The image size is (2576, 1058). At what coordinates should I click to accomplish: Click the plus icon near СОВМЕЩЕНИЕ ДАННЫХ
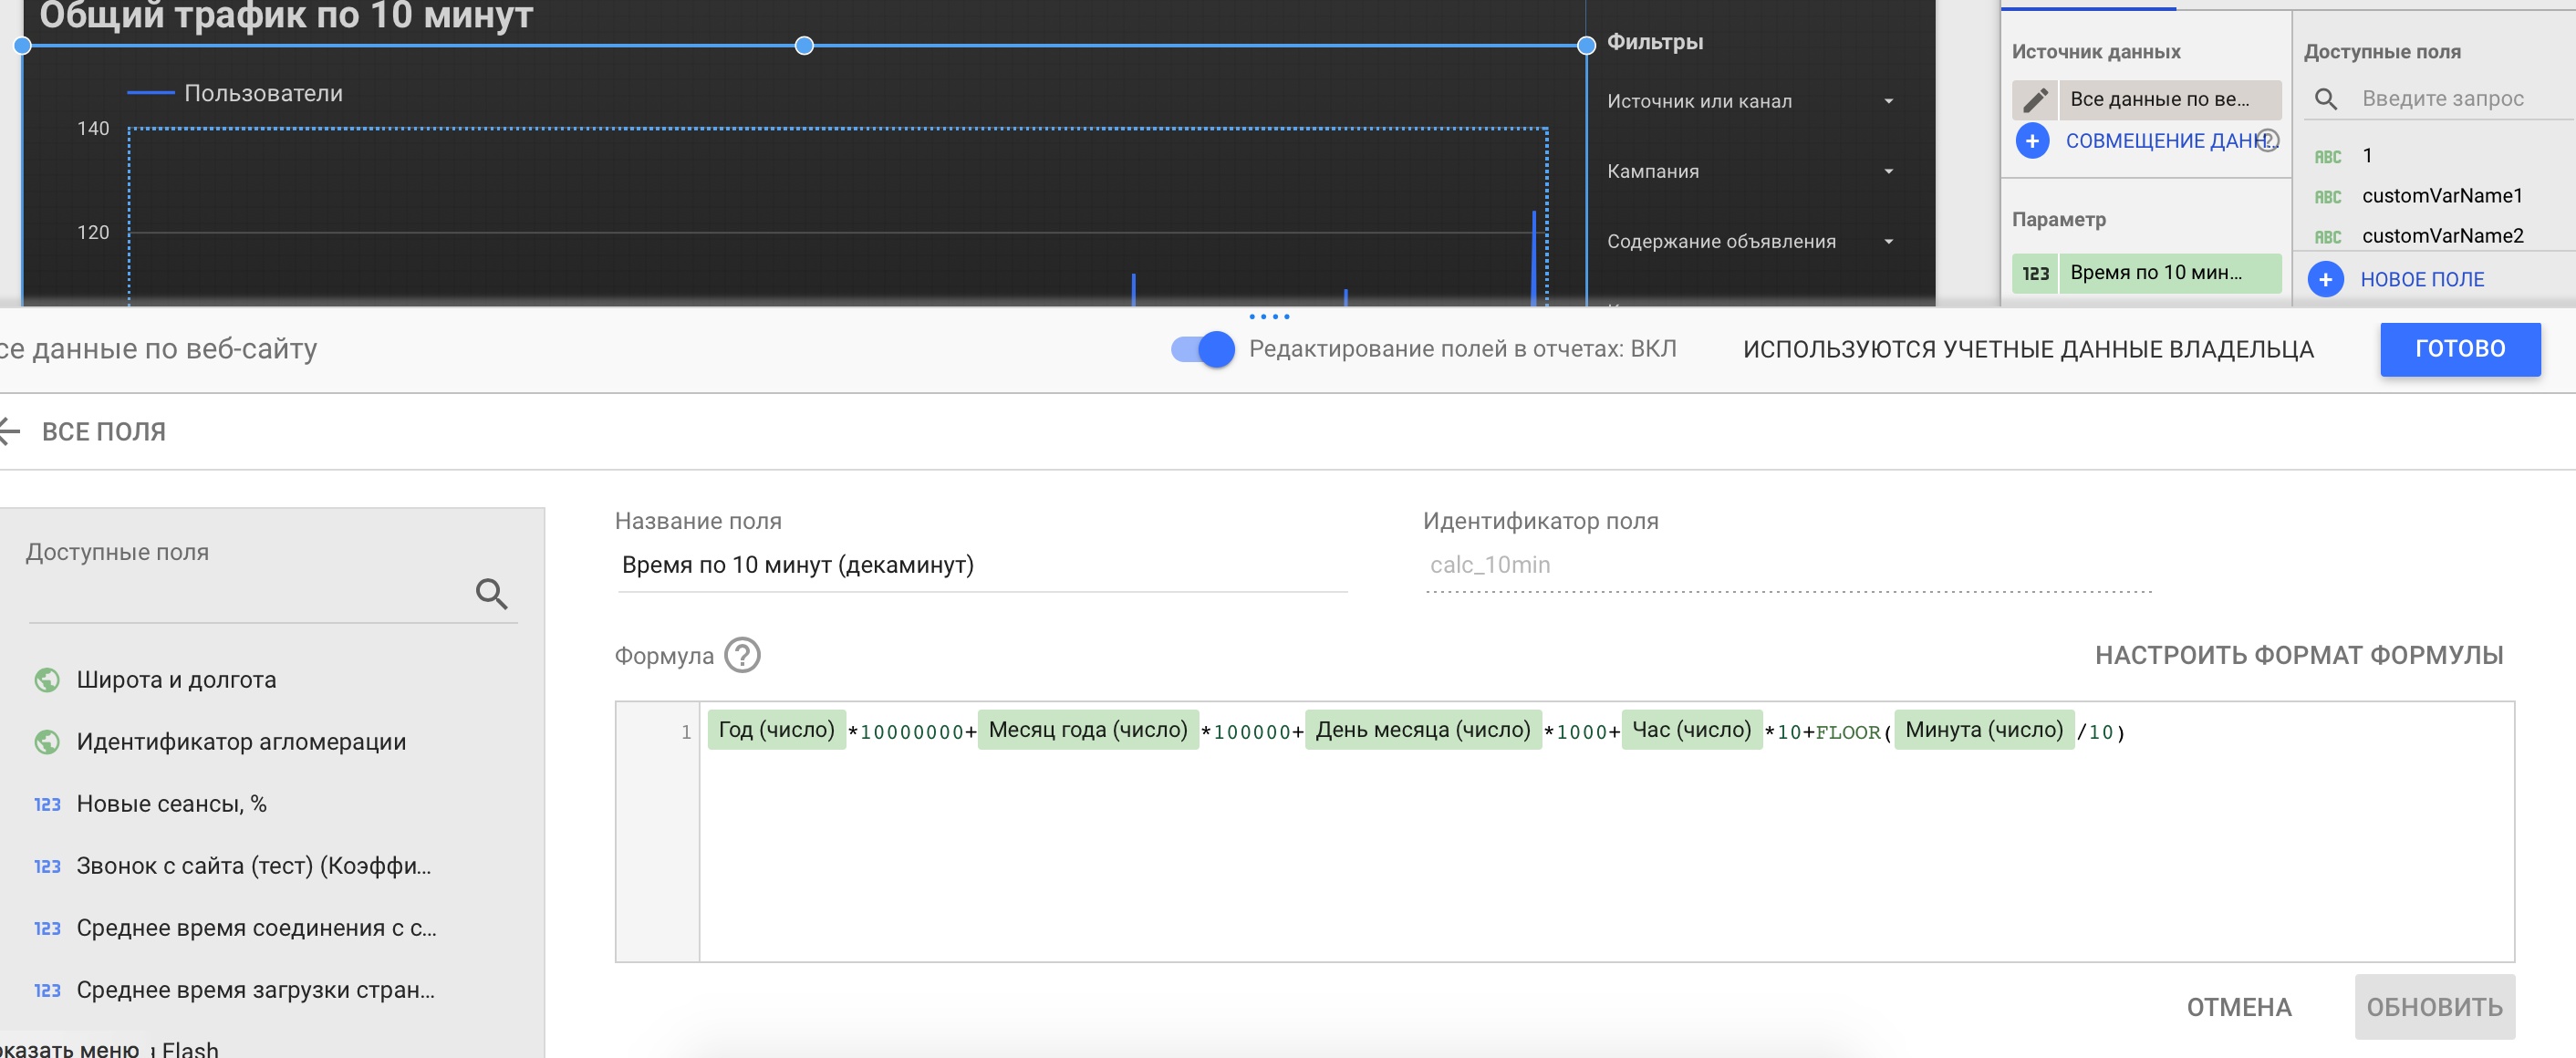coord(2032,141)
